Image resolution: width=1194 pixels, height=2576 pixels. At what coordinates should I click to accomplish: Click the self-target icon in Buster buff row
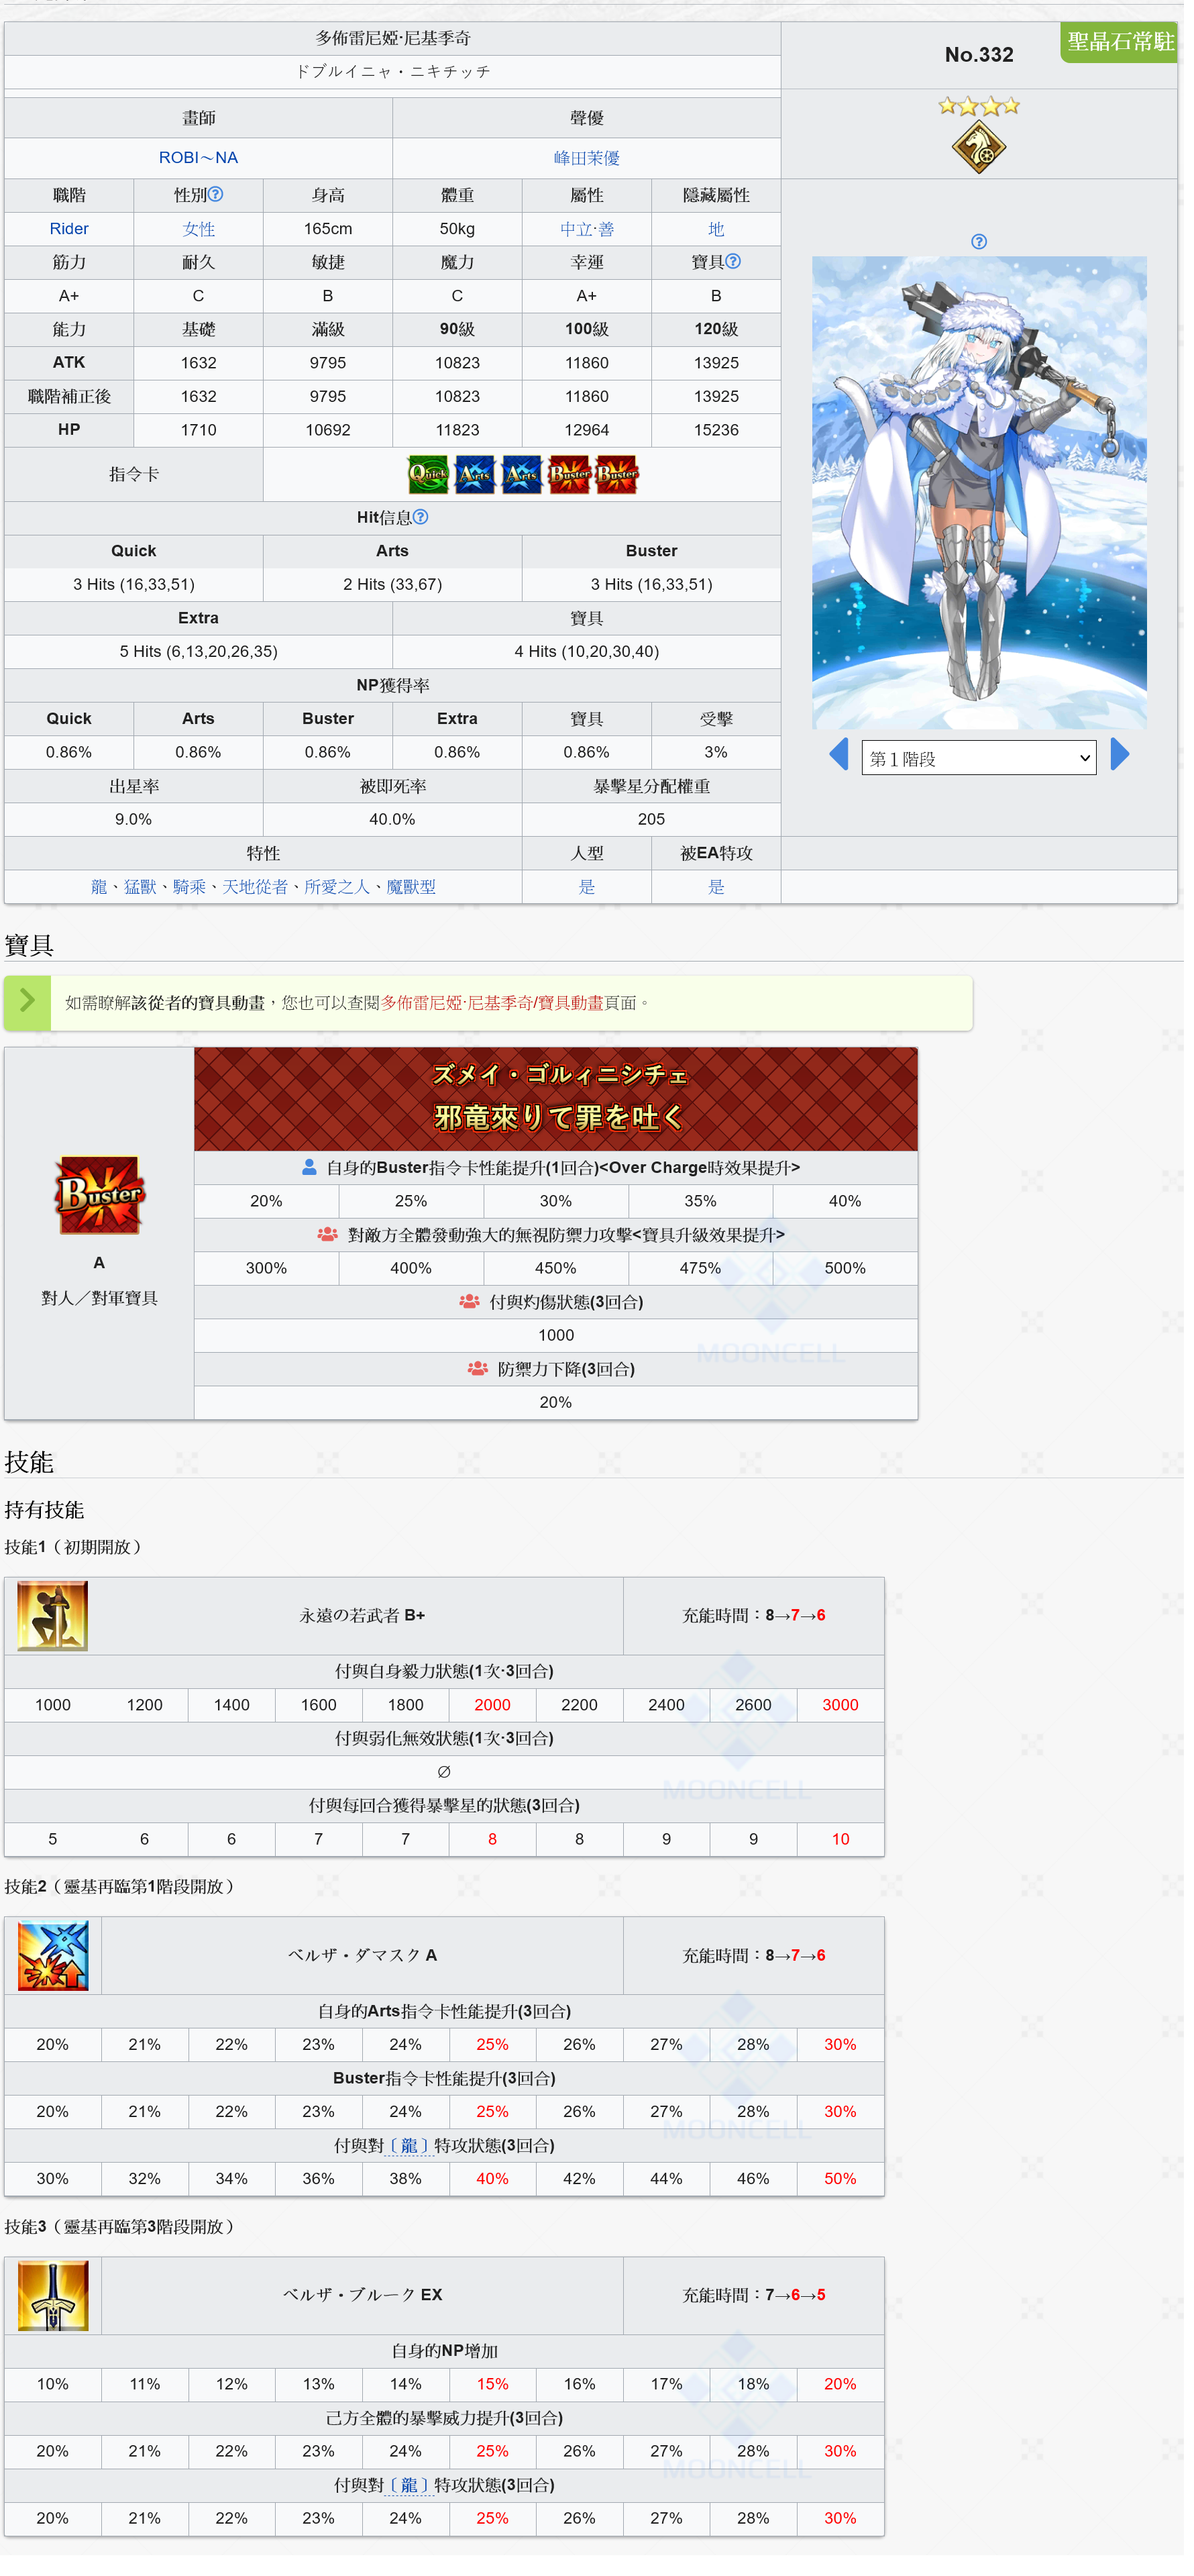pos(312,1176)
